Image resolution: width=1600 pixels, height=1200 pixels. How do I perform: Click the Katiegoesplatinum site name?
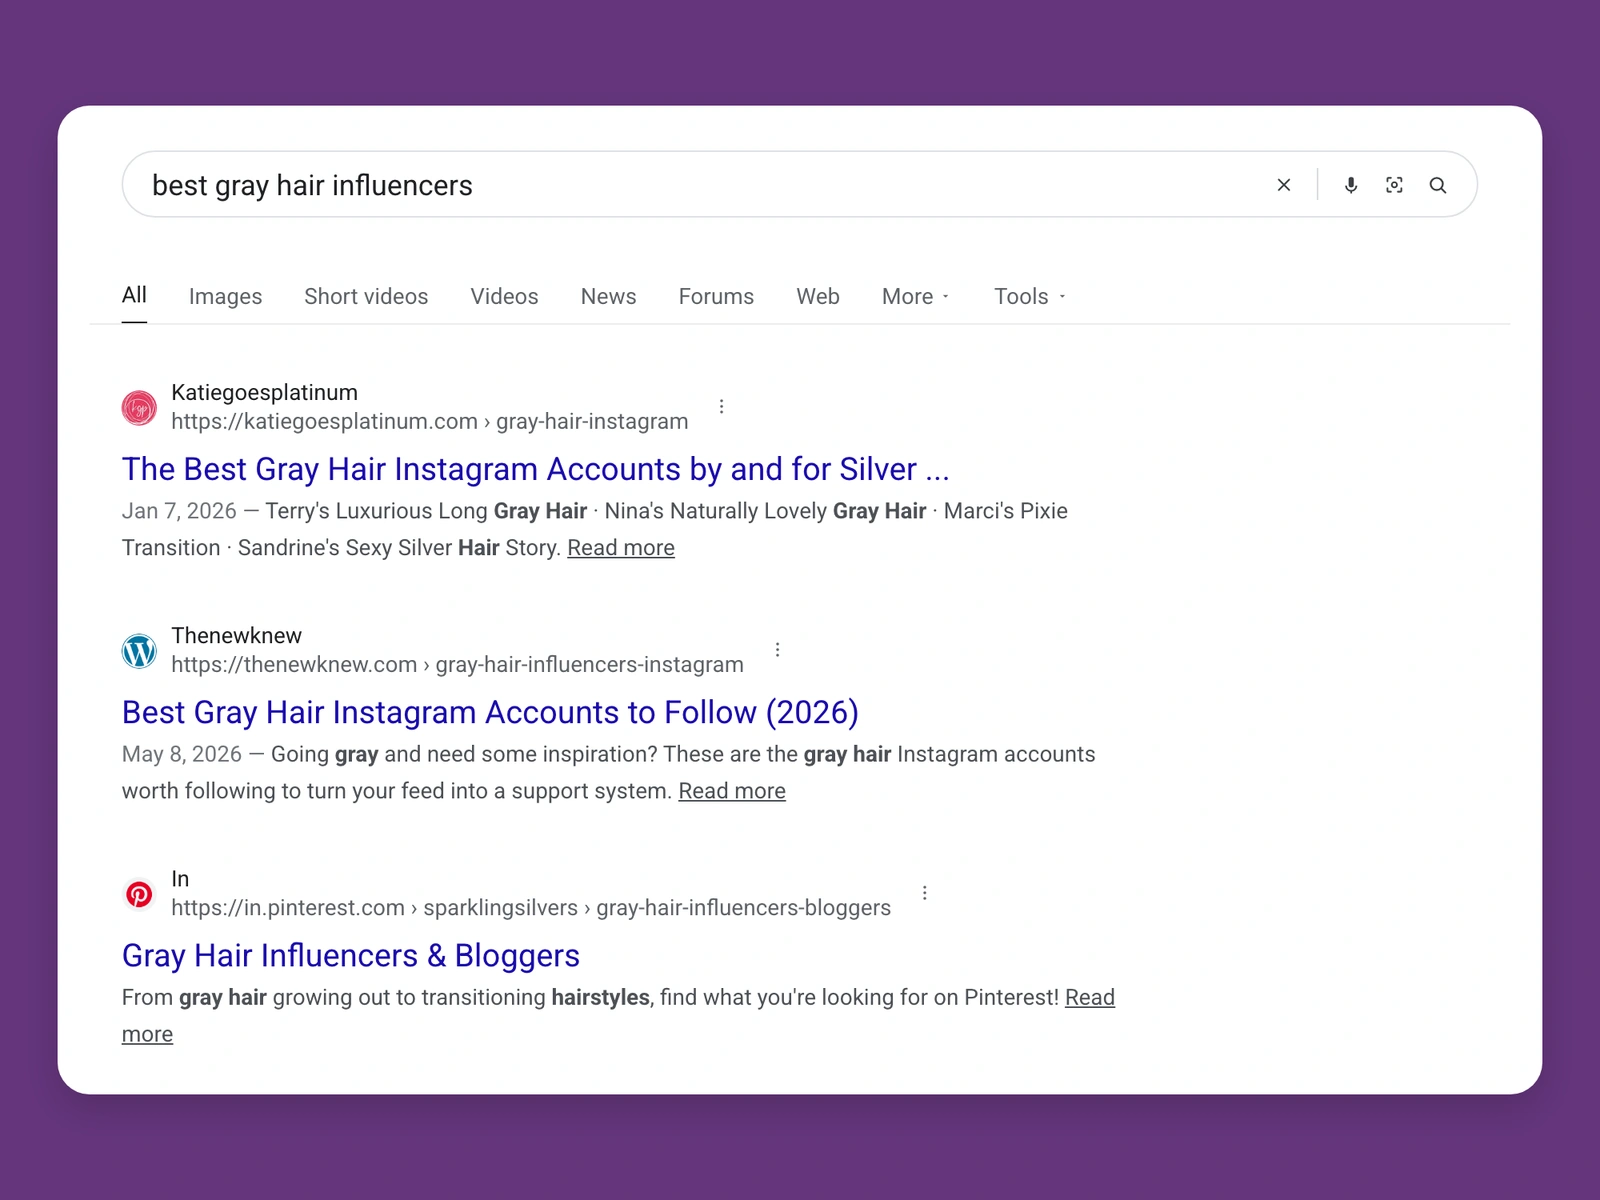(x=264, y=392)
